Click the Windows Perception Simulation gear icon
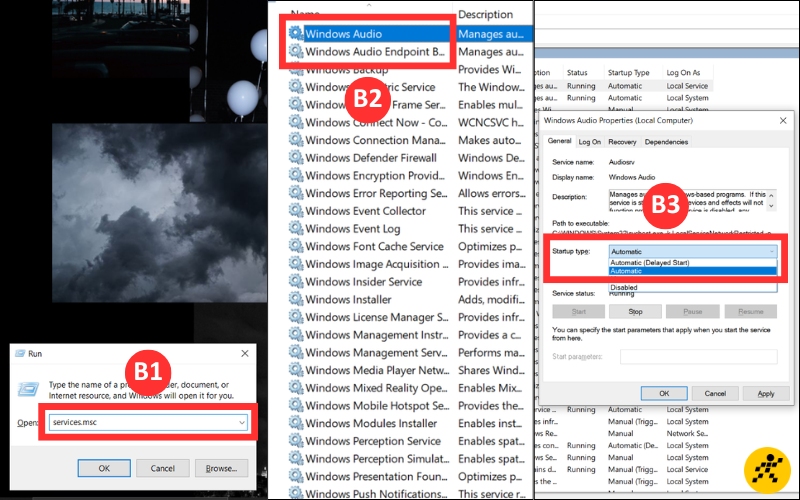The width and height of the screenshot is (800, 500). tap(295, 458)
